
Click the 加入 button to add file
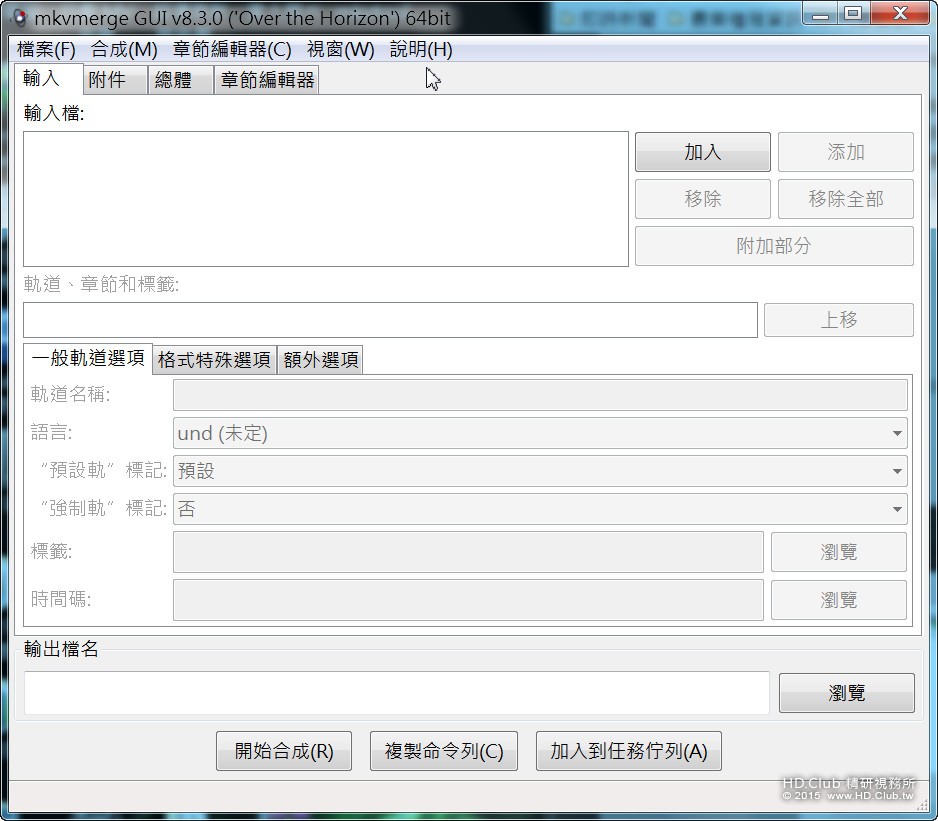[702, 152]
